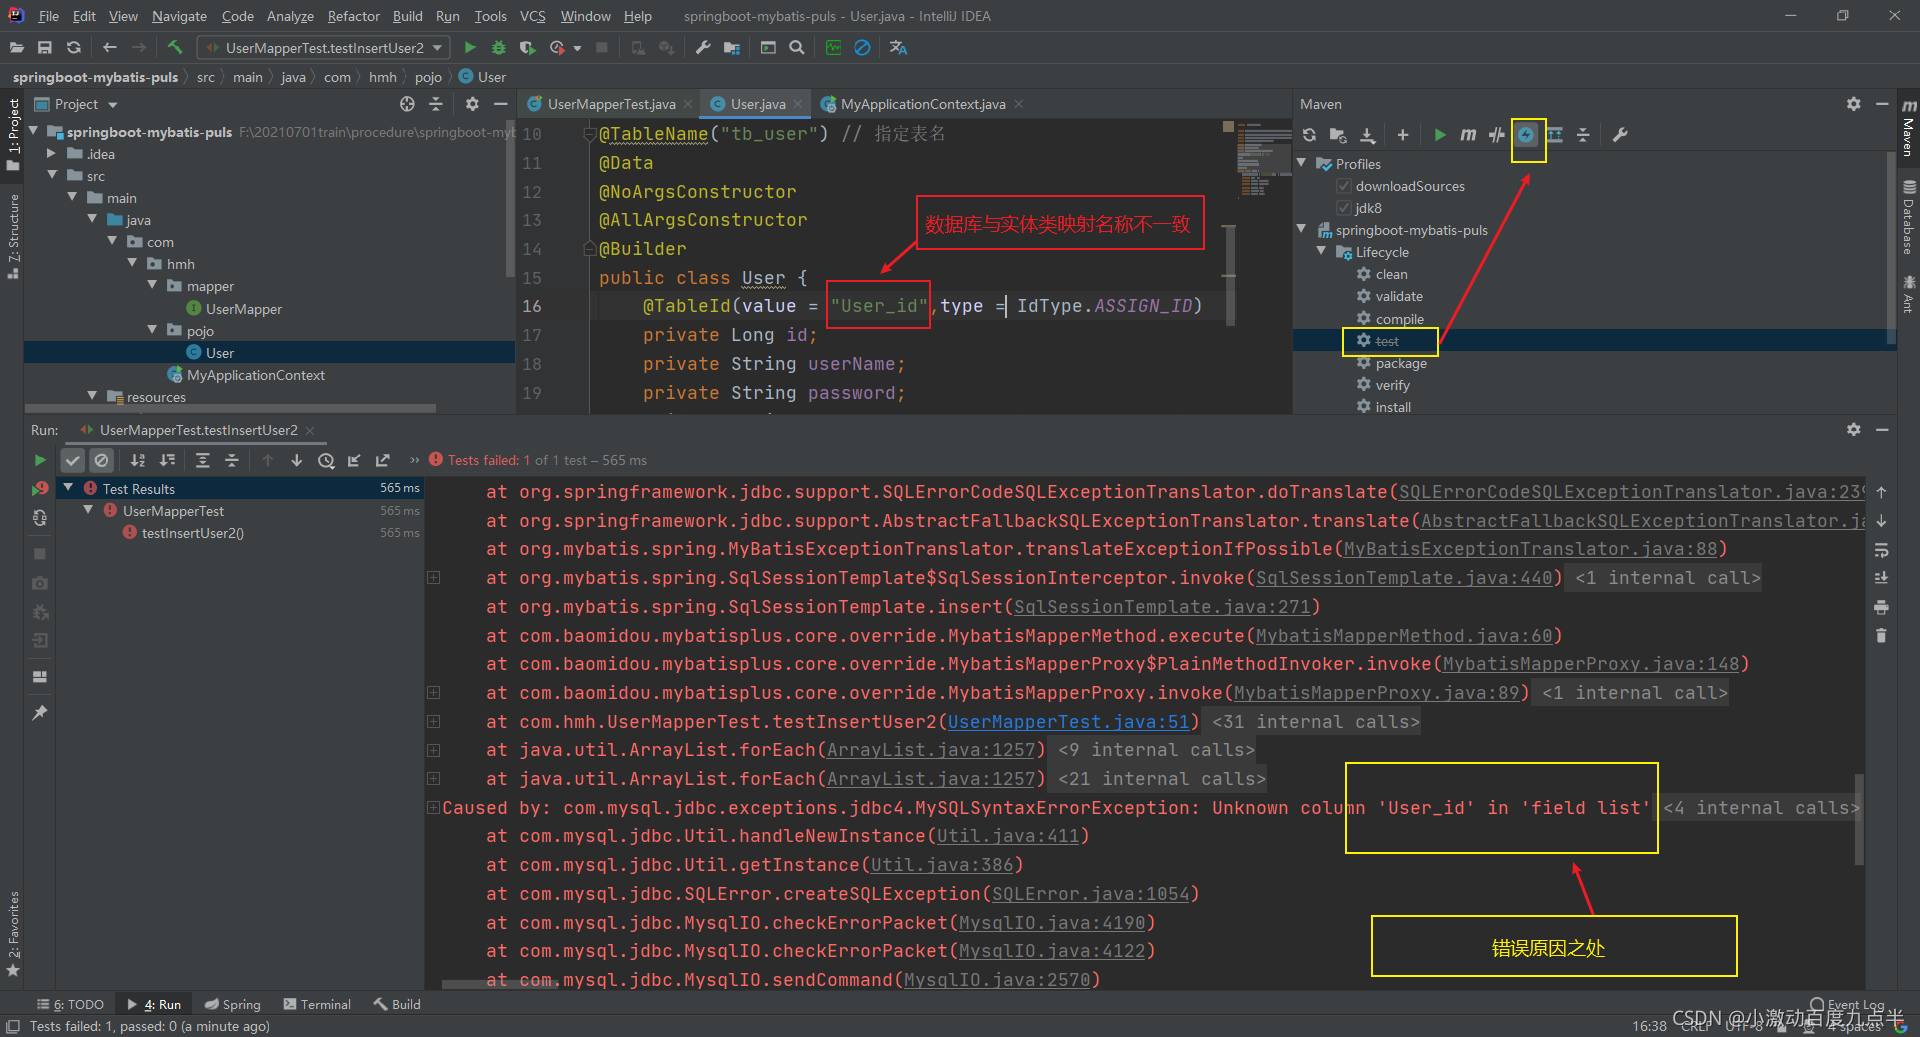Run with coverage from the main toolbar
The height and width of the screenshot is (1037, 1920).
(527, 47)
